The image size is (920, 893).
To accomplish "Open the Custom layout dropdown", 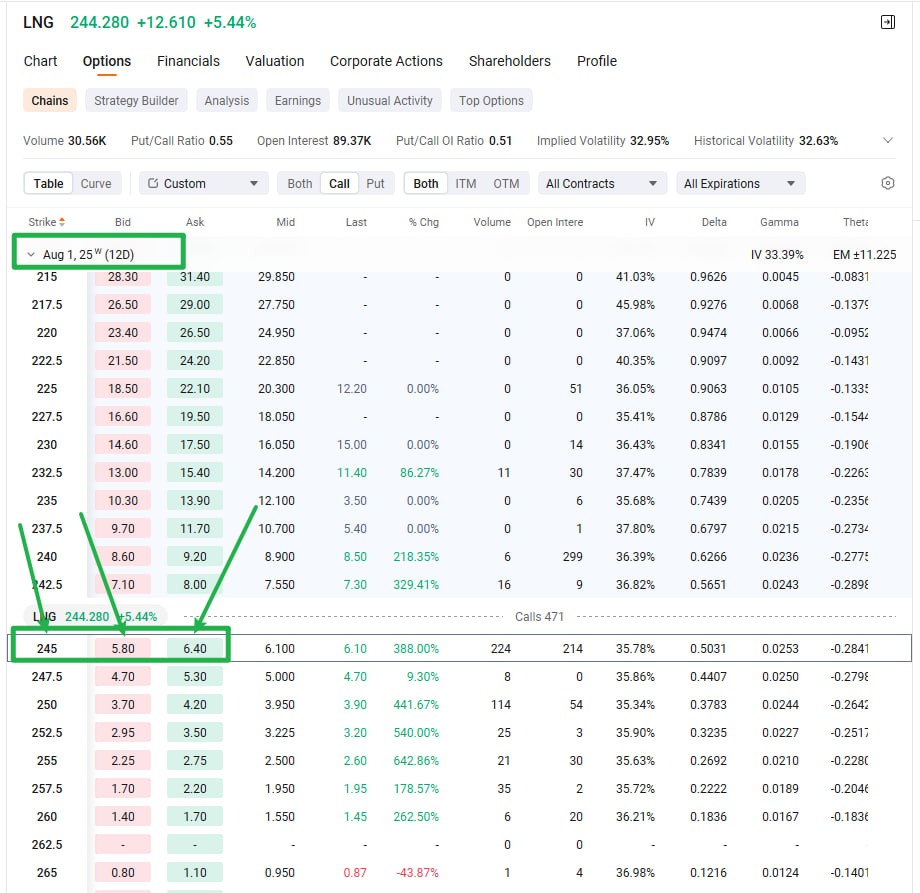I will point(204,183).
